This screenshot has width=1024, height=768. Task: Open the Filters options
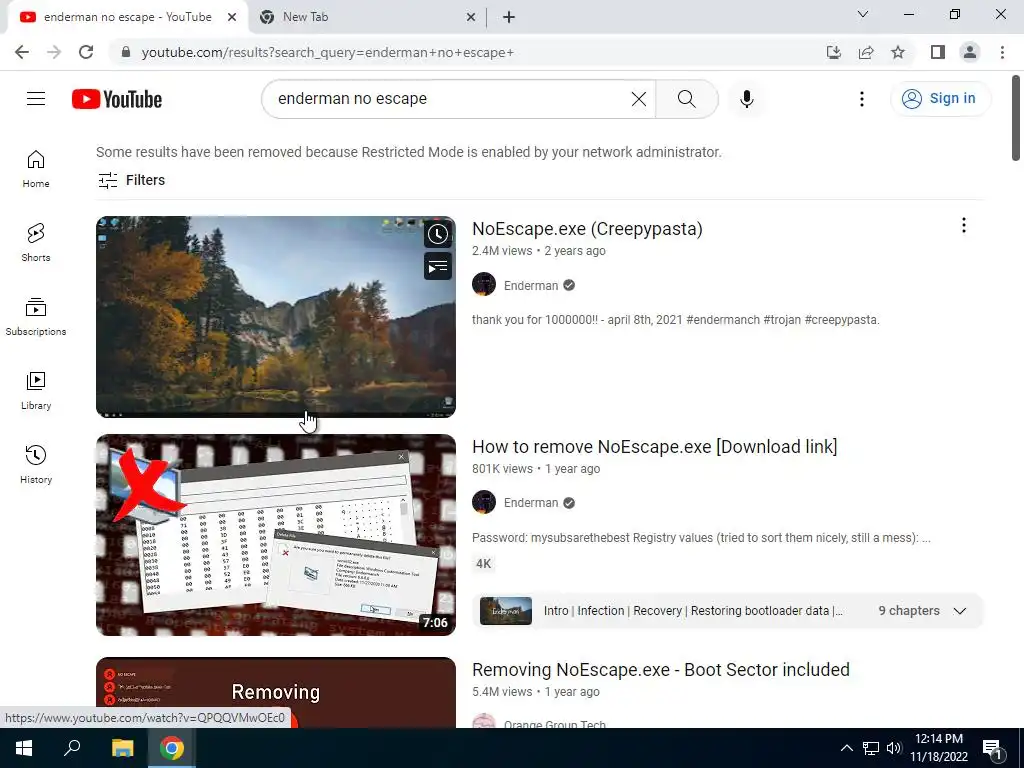coord(131,180)
